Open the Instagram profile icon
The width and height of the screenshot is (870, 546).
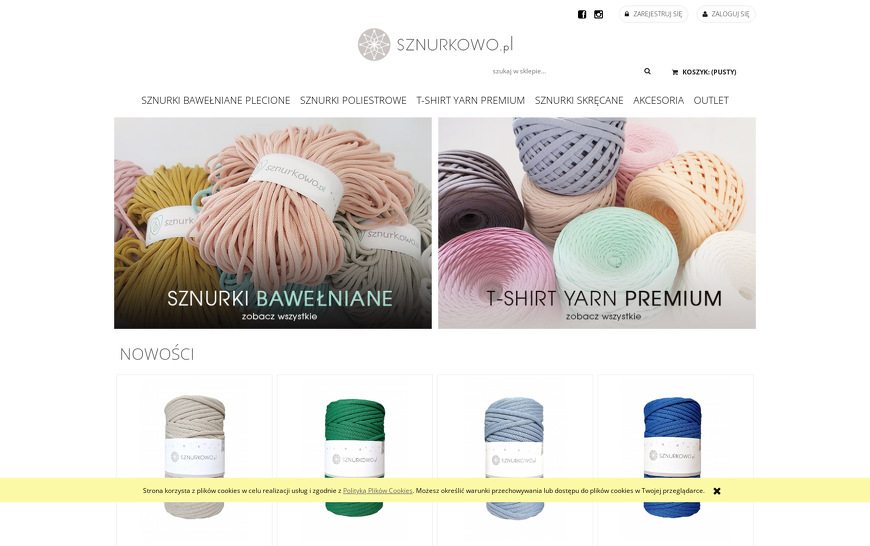pyautogui.click(x=598, y=14)
